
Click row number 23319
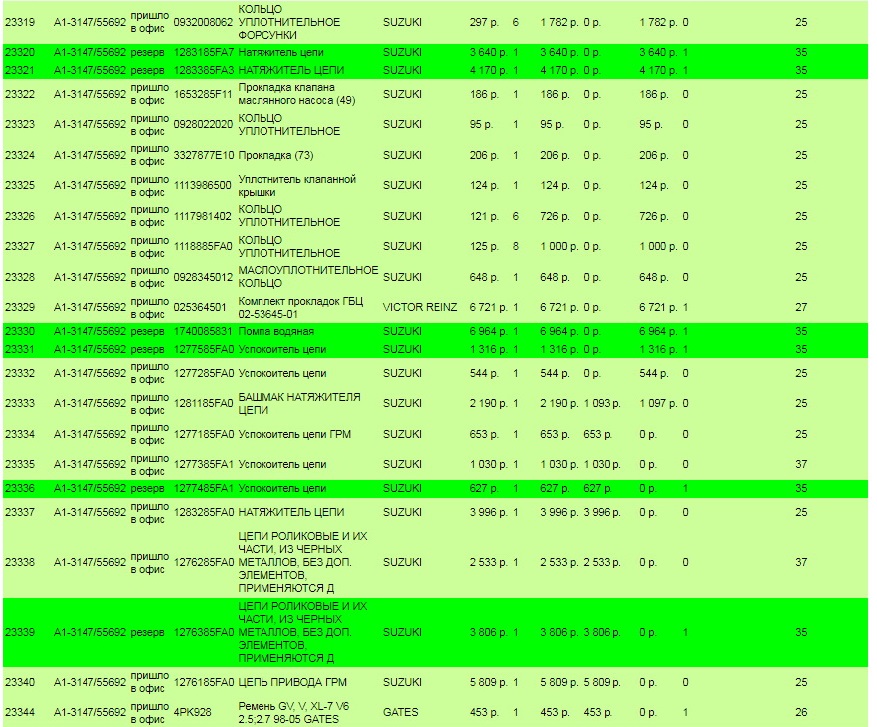click(20, 22)
